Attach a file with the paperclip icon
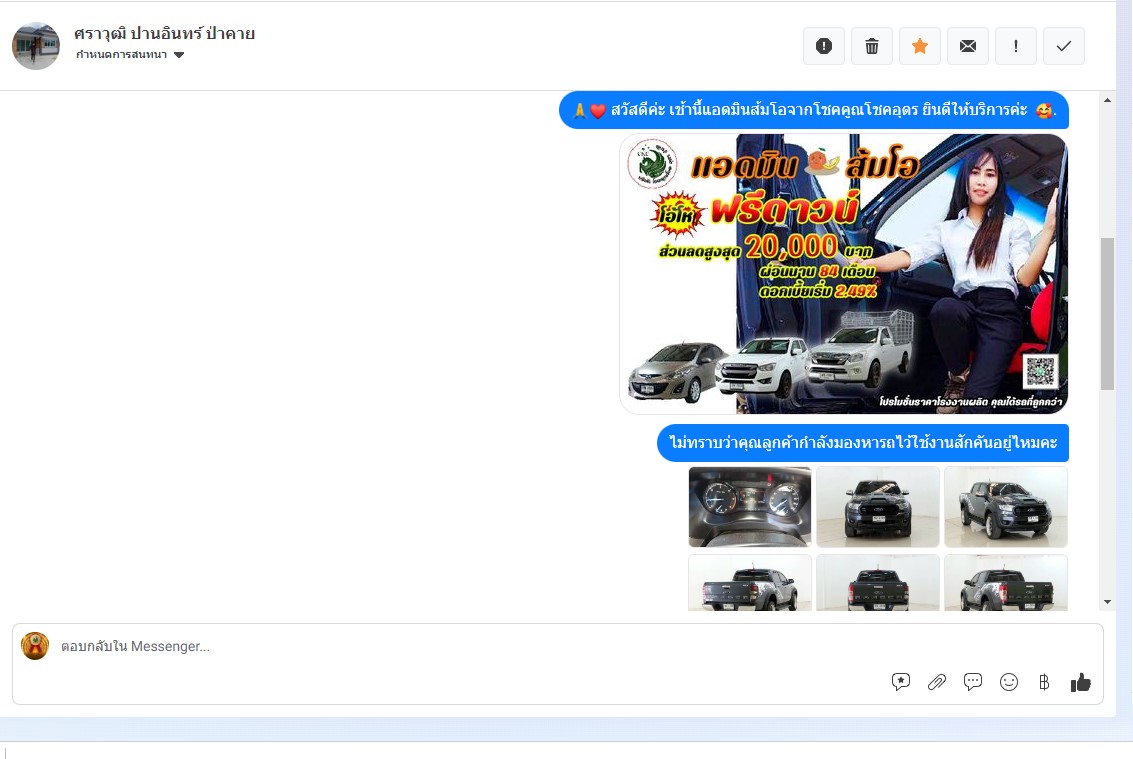 pos(937,682)
